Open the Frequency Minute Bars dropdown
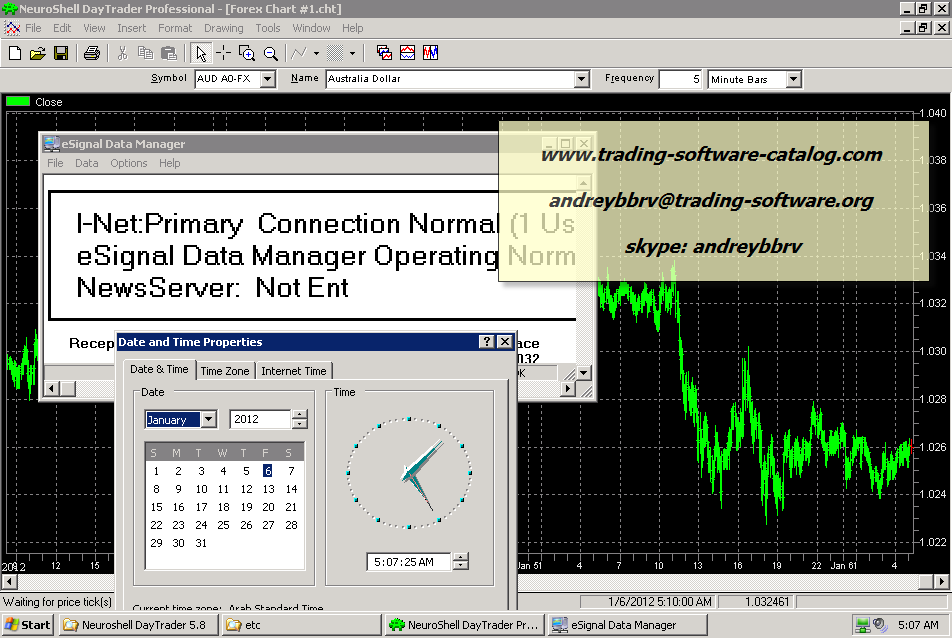The image size is (952, 638). (x=793, y=80)
